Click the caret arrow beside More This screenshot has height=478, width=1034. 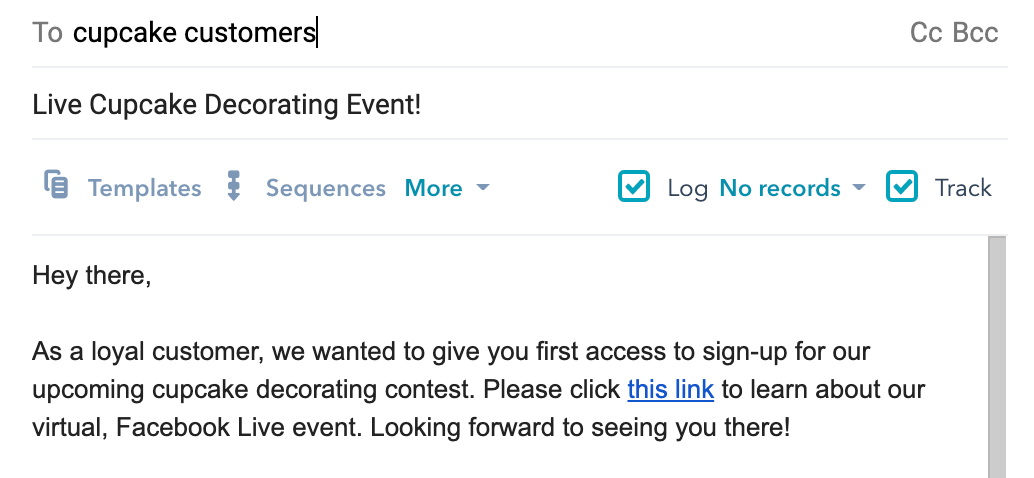483,188
